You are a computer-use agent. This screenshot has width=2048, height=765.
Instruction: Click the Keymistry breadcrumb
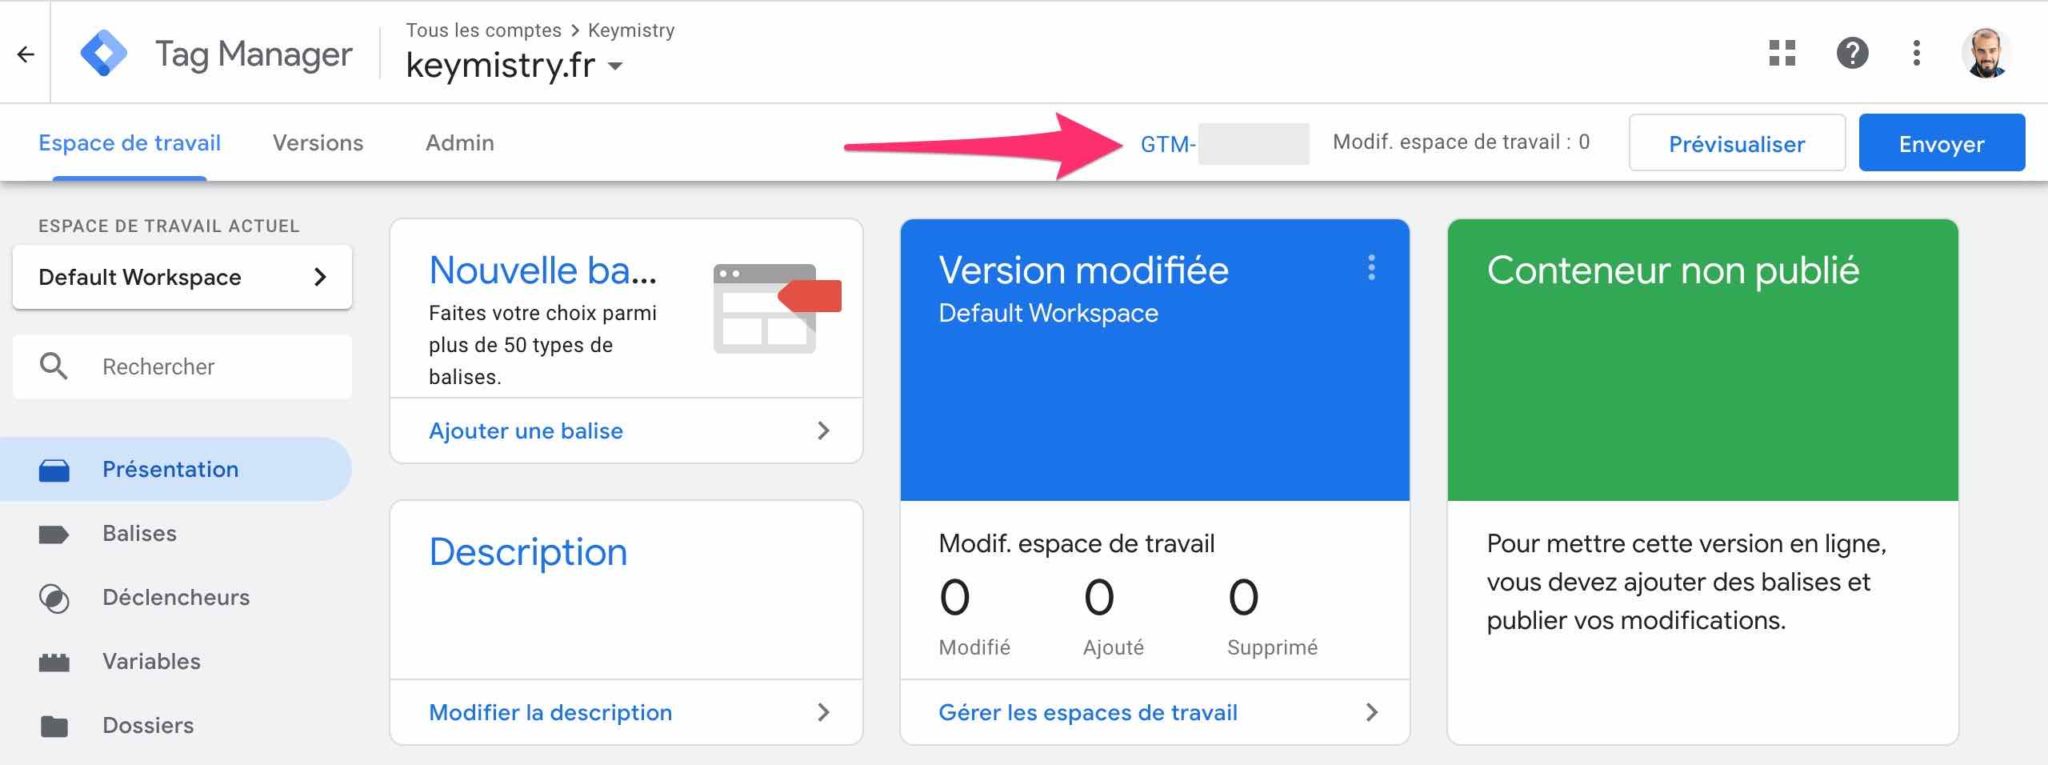tap(631, 30)
